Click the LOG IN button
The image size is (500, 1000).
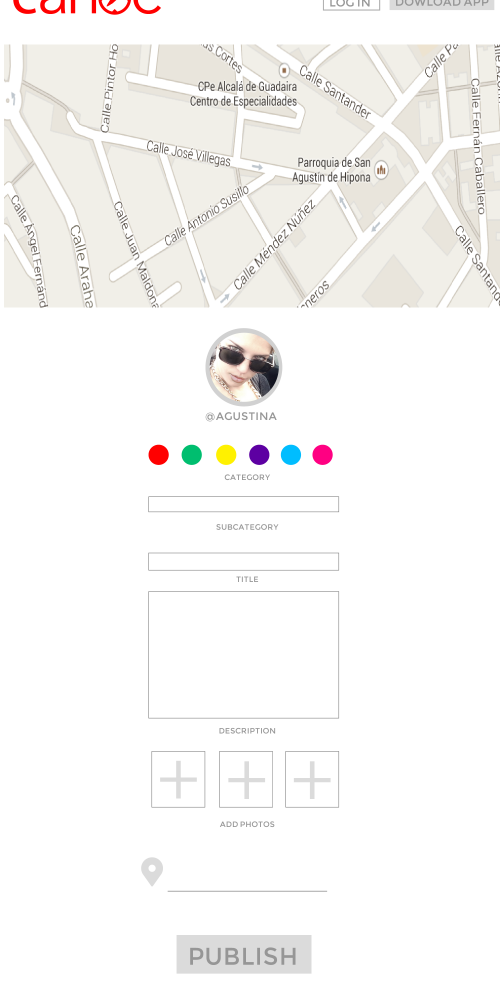pos(351,4)
